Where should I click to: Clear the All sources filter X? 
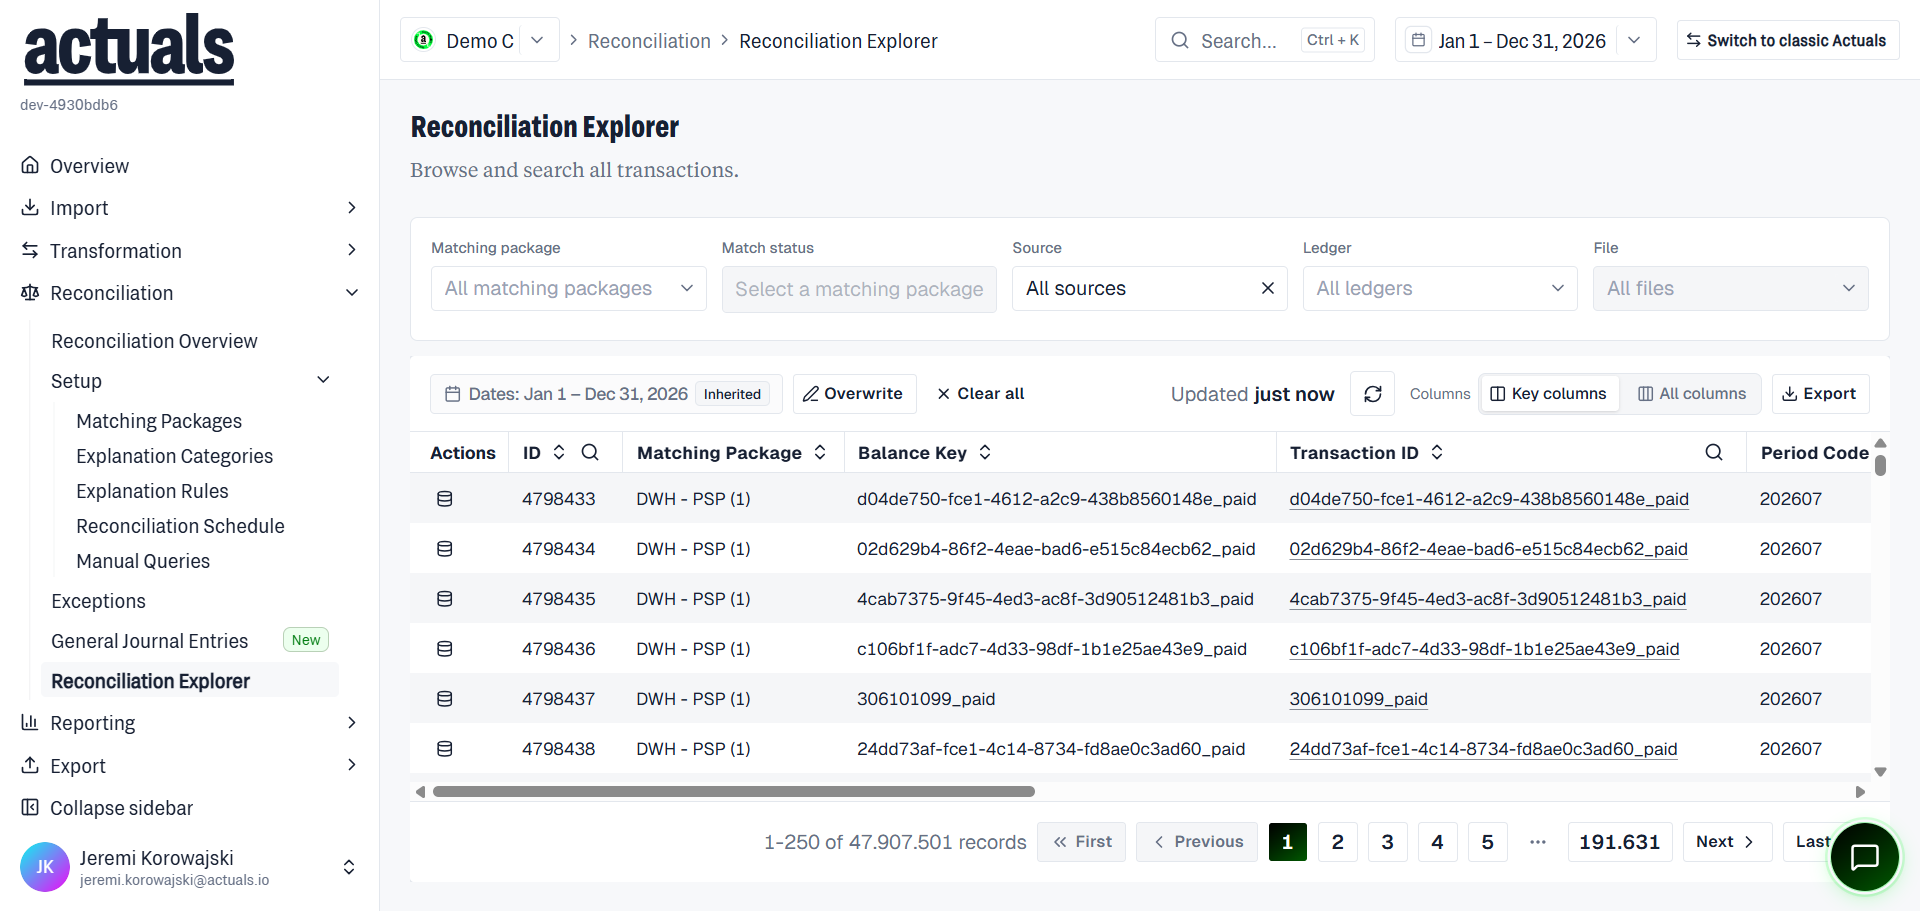pos(1268,288)
